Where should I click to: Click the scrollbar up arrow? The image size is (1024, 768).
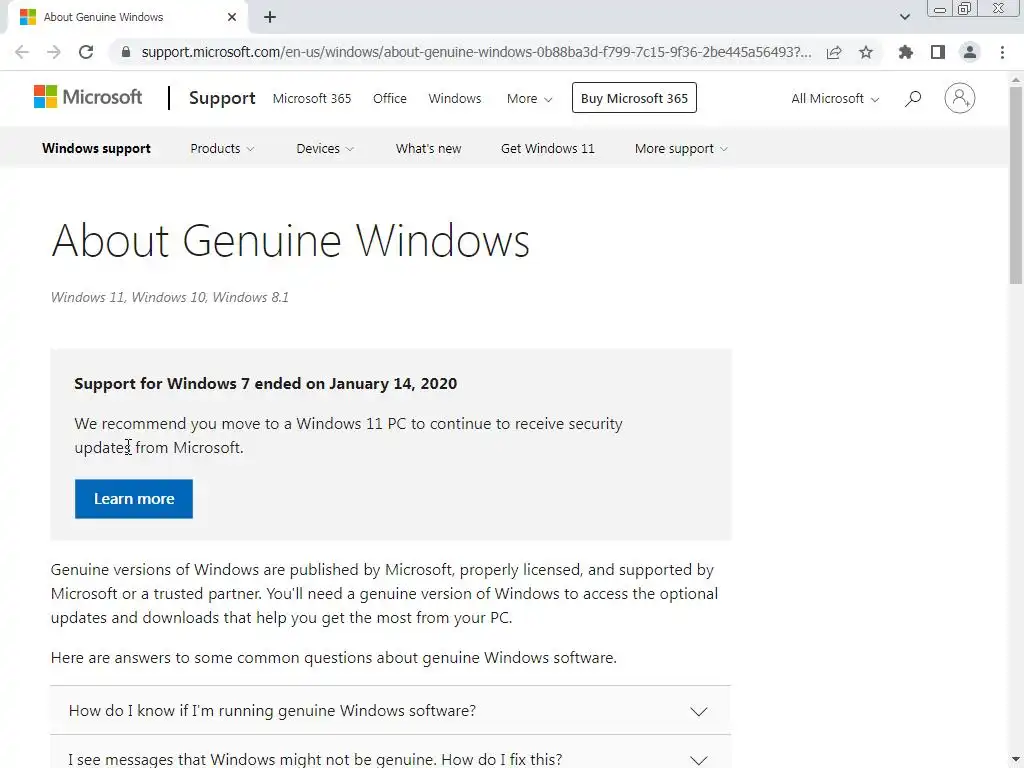[1016, 79]
